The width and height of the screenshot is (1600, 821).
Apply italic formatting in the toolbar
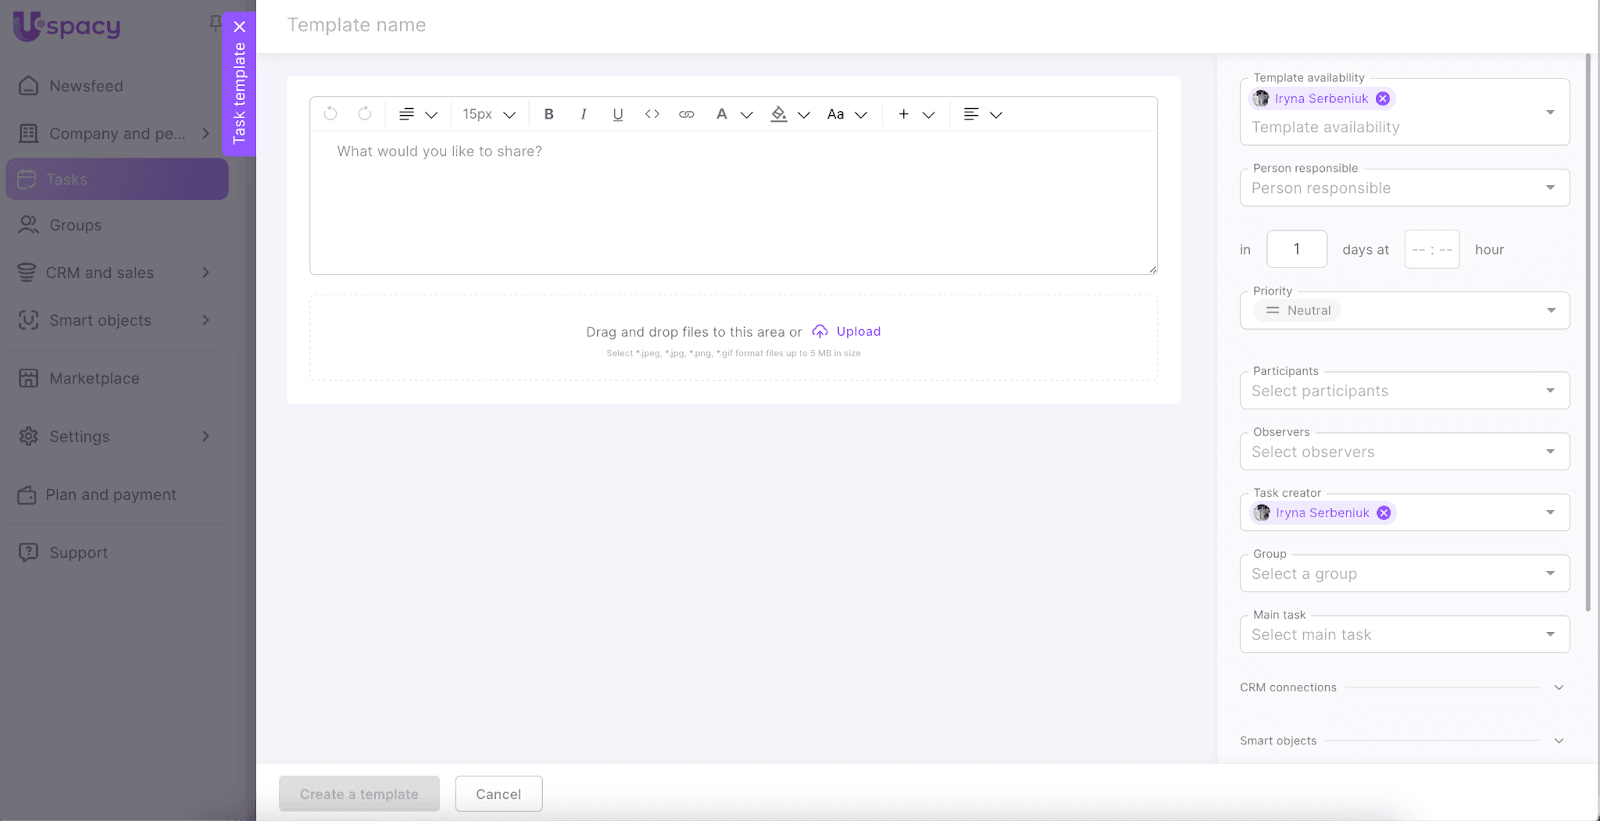[x=583, y=114]
